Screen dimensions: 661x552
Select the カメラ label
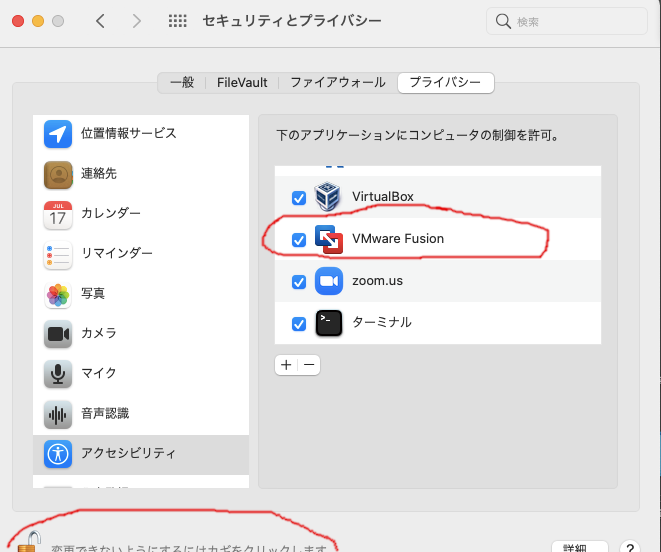coord(99,333)
